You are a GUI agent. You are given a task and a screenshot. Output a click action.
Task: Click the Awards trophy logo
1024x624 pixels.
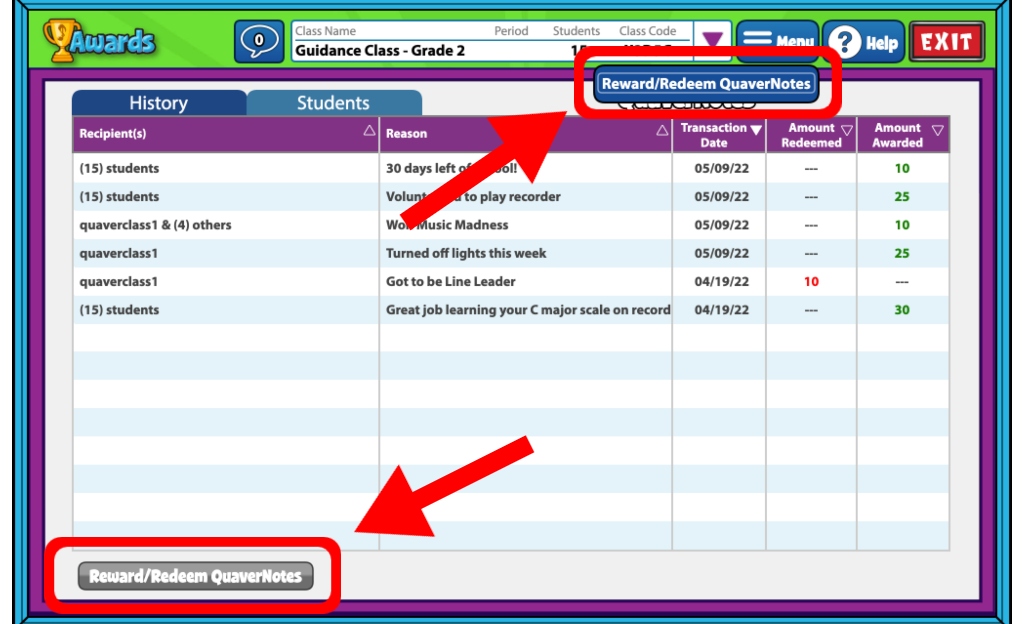pyautogui.click(x=99, y=41)
